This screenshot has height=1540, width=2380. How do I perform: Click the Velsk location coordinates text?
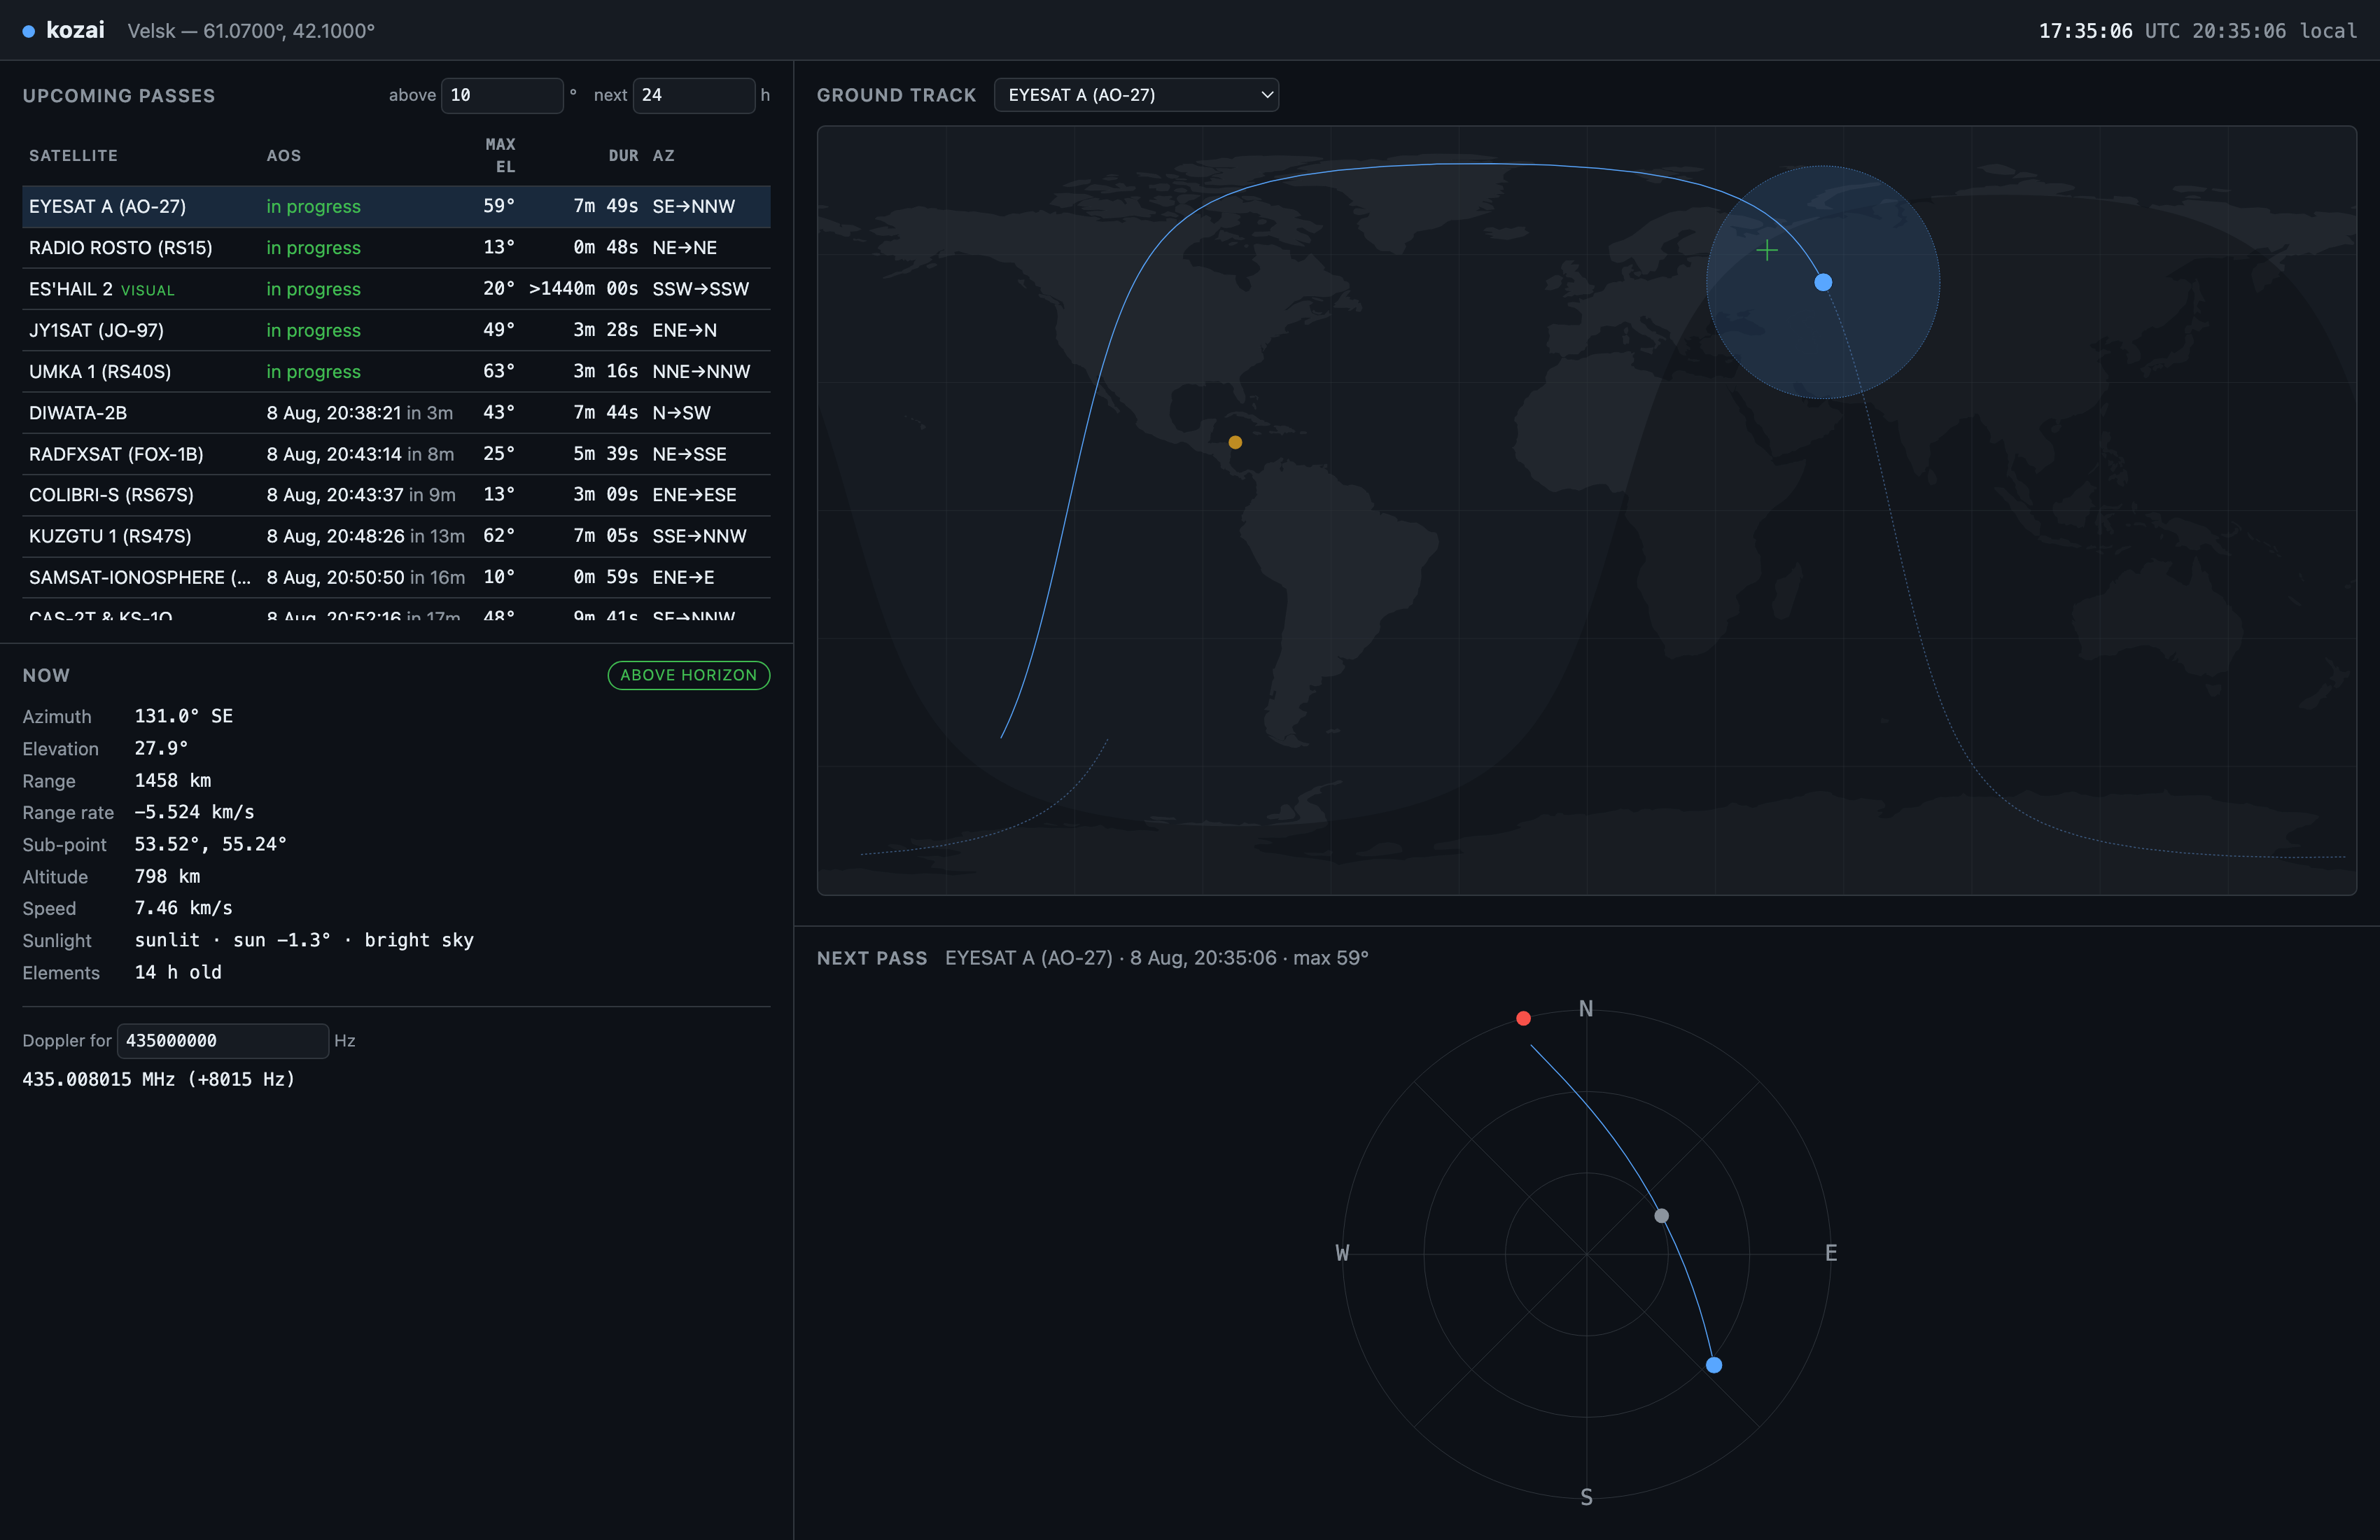(x=251, y=31)
